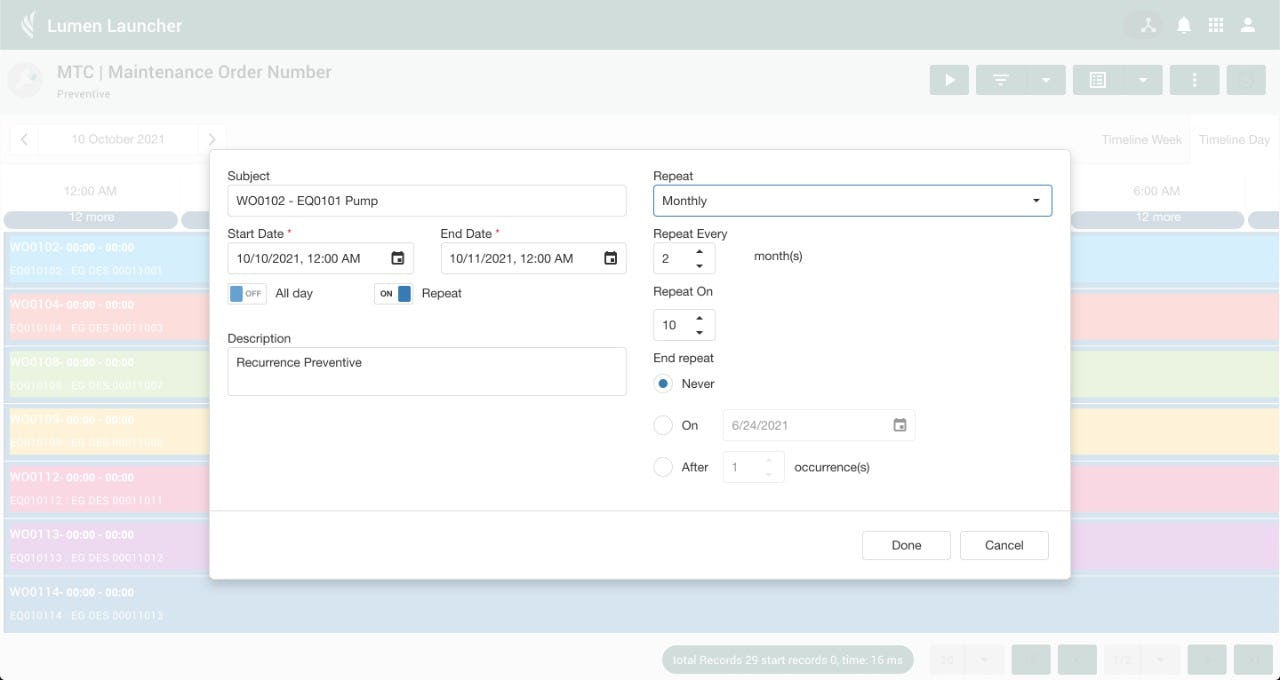
Task: Click the Start Date calendar picker icon
Action: tap(400, 258)
